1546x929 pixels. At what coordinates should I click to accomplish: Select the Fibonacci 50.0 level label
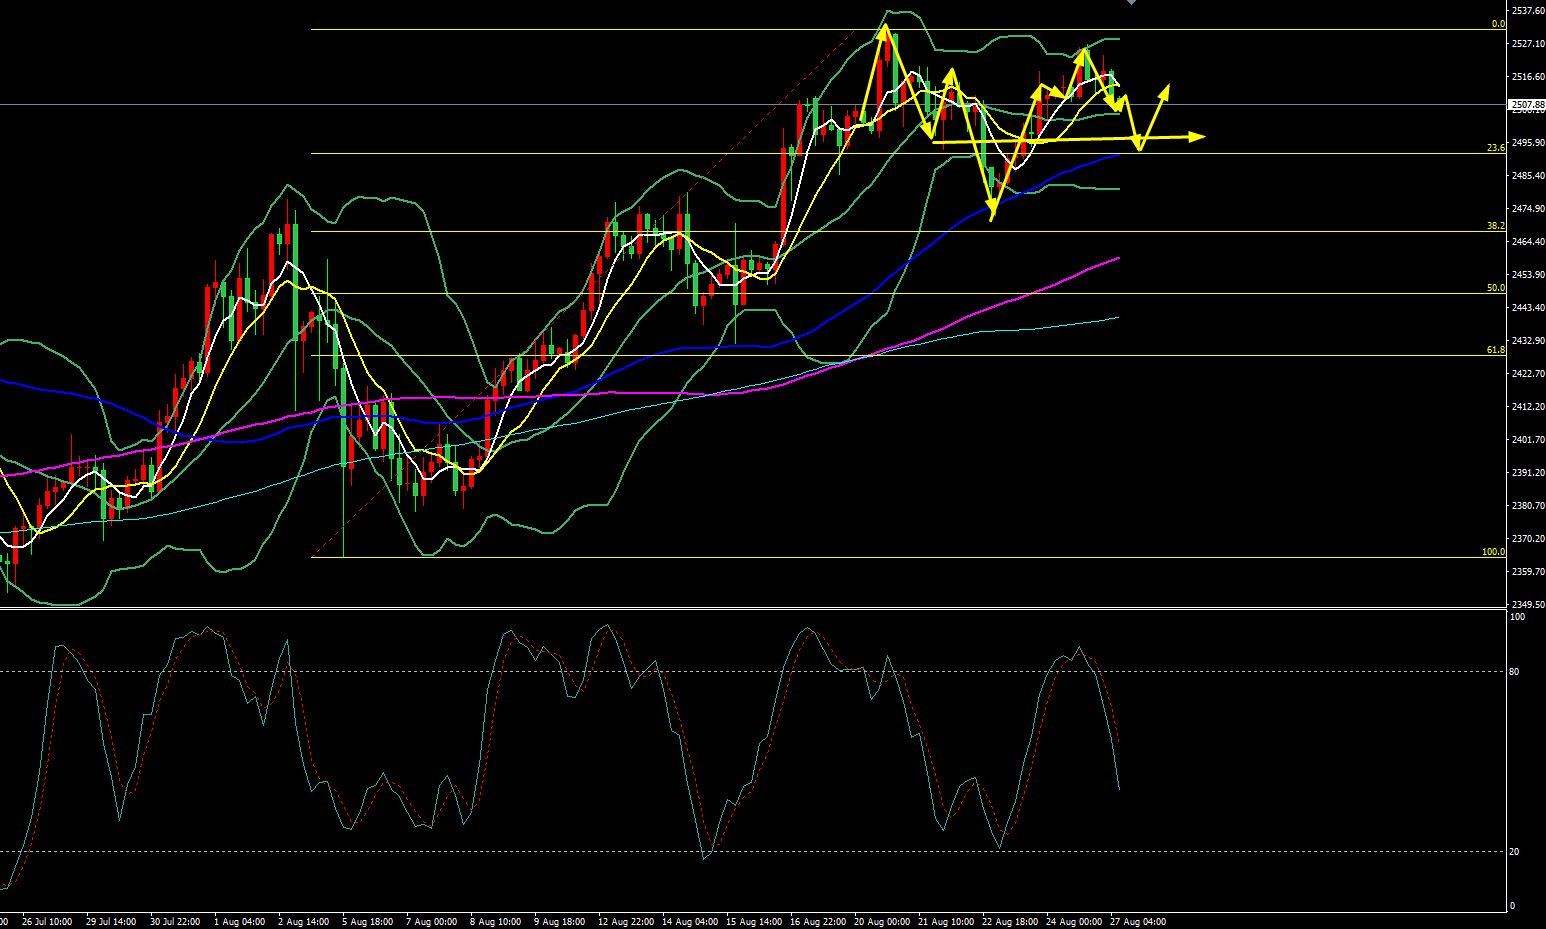pos(1496,288)
